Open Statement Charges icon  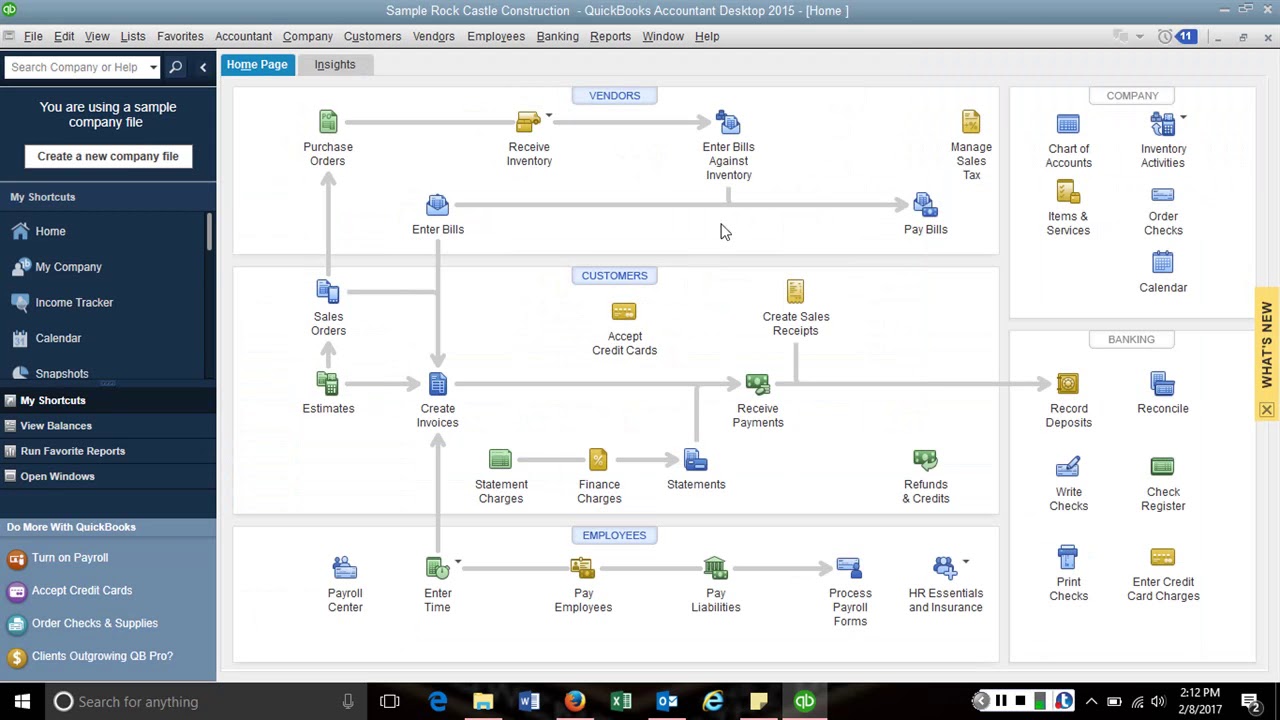tap(500, 459)
